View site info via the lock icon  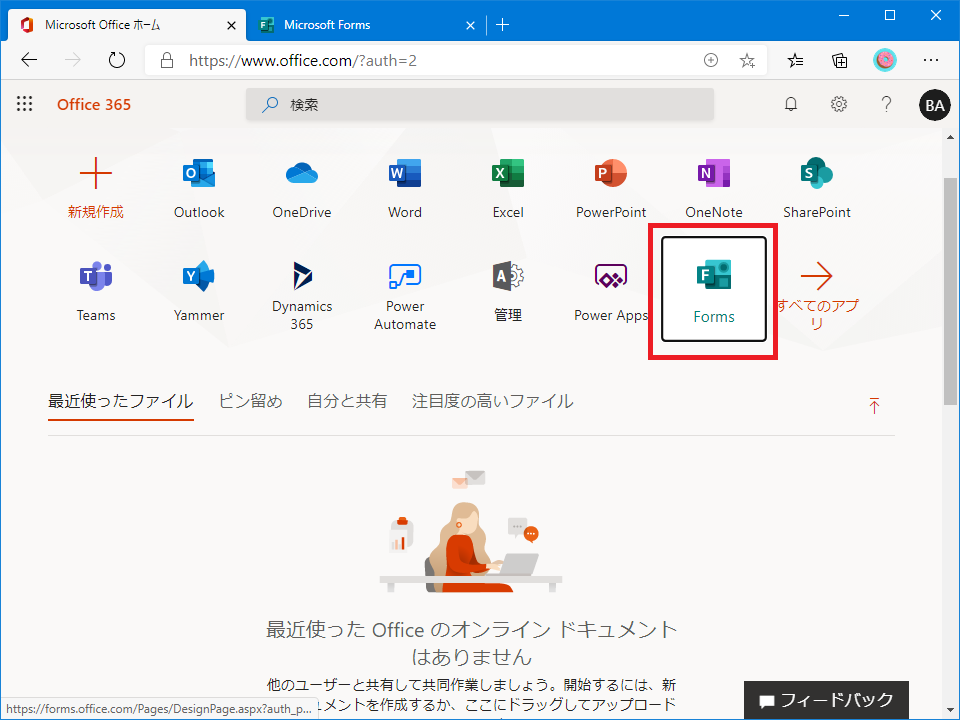click(x=167, y=60)
